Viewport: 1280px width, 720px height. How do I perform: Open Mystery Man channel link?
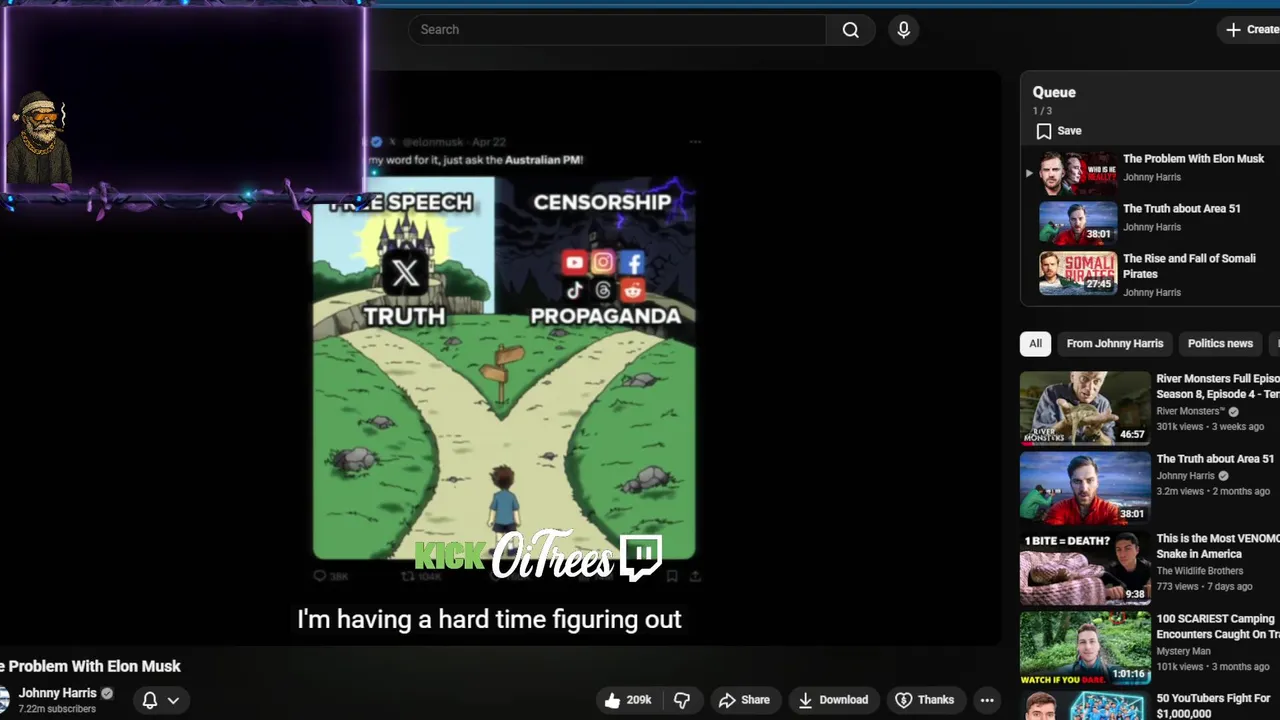coord(1181,651)
